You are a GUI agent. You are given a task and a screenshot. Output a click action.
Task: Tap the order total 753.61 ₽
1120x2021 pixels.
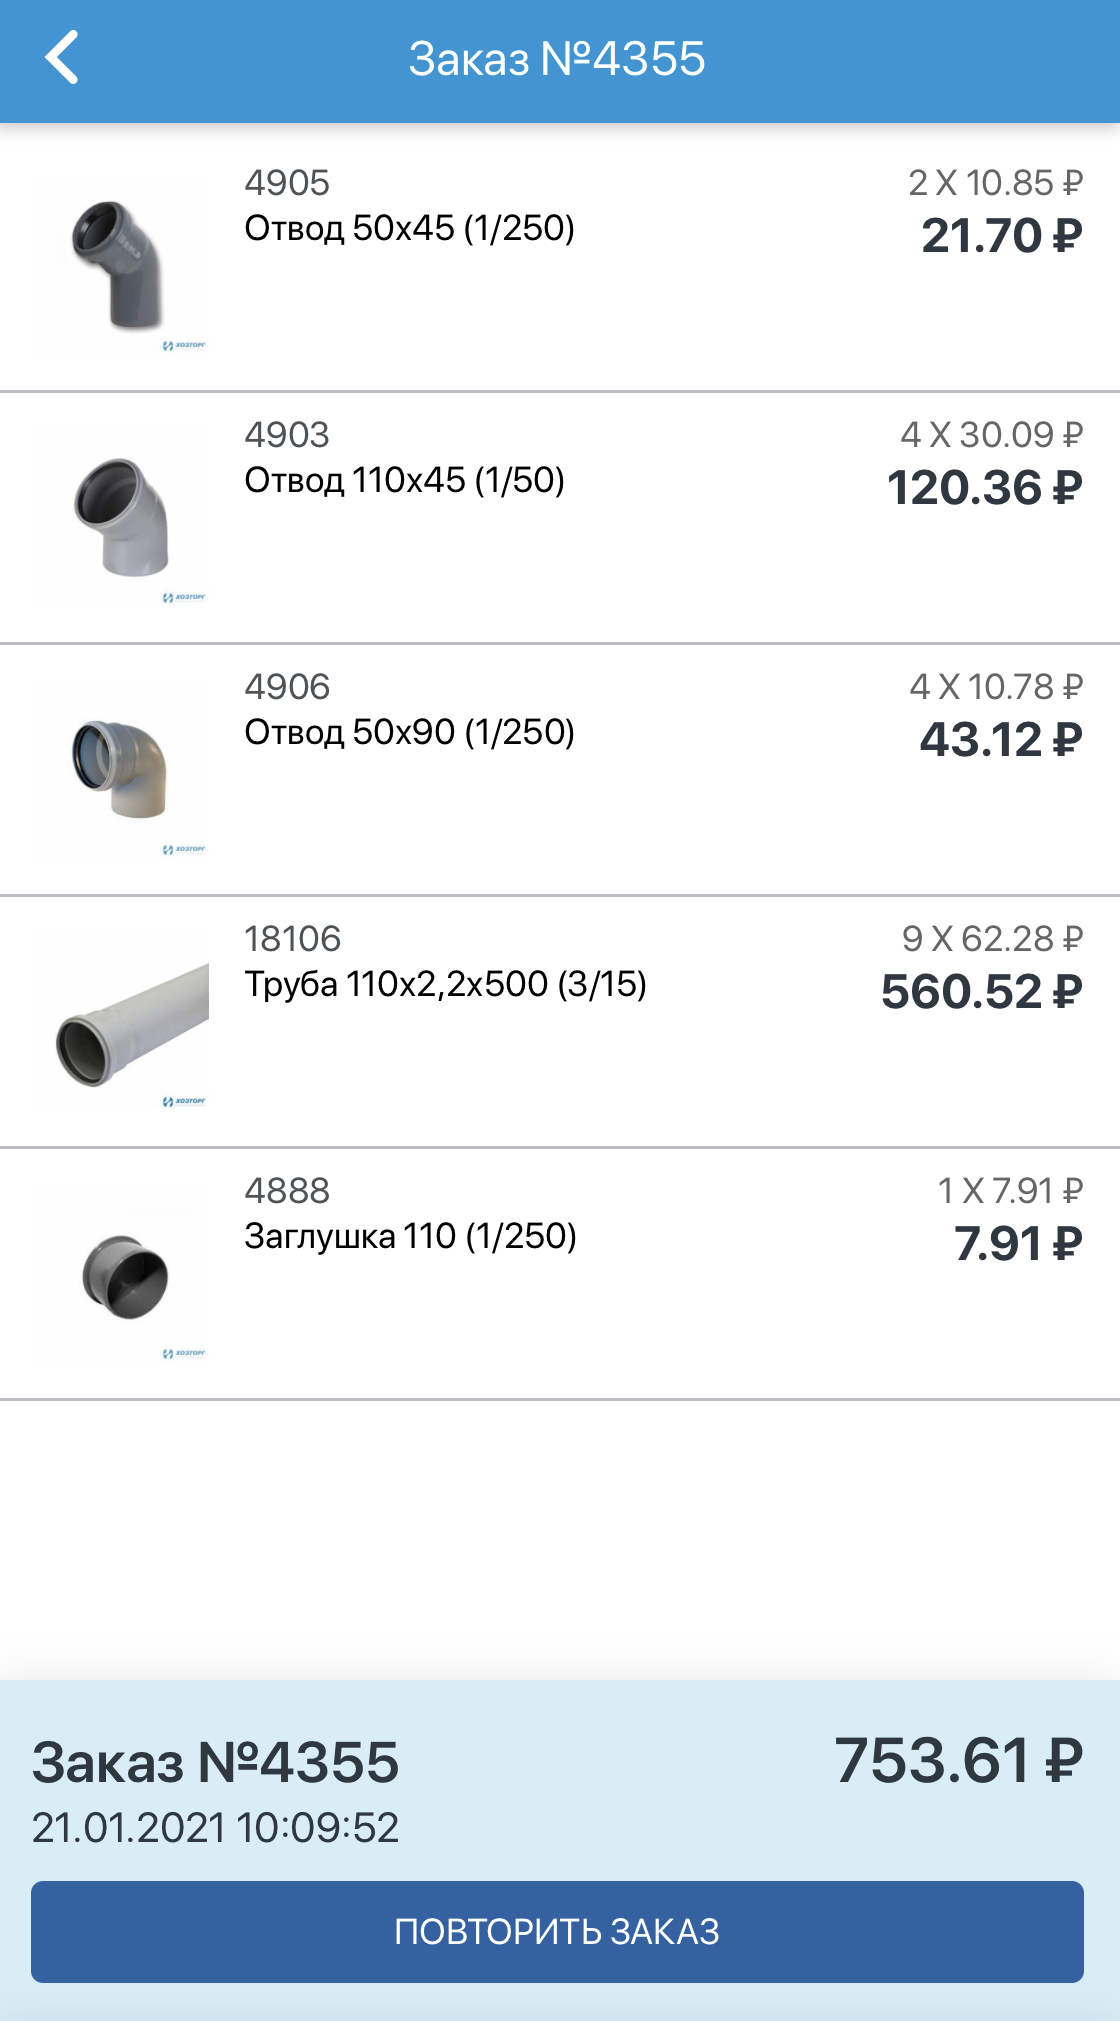pyautogui.click(x=958, y=1761)
